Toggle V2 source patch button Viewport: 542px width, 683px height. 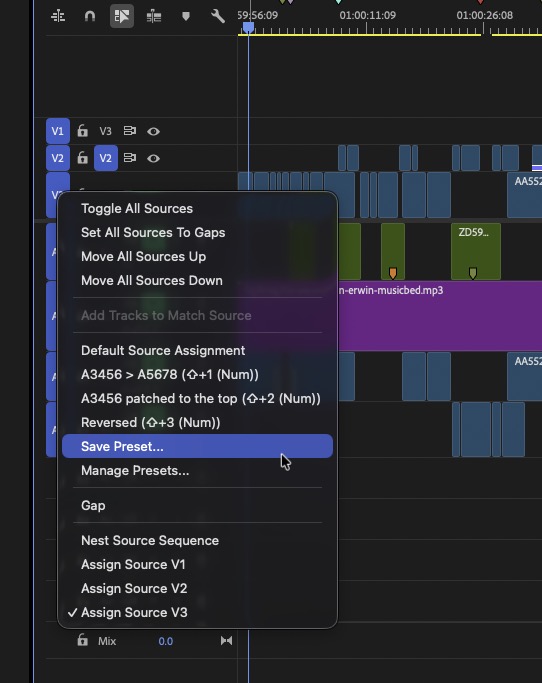[x=58, y=158]
